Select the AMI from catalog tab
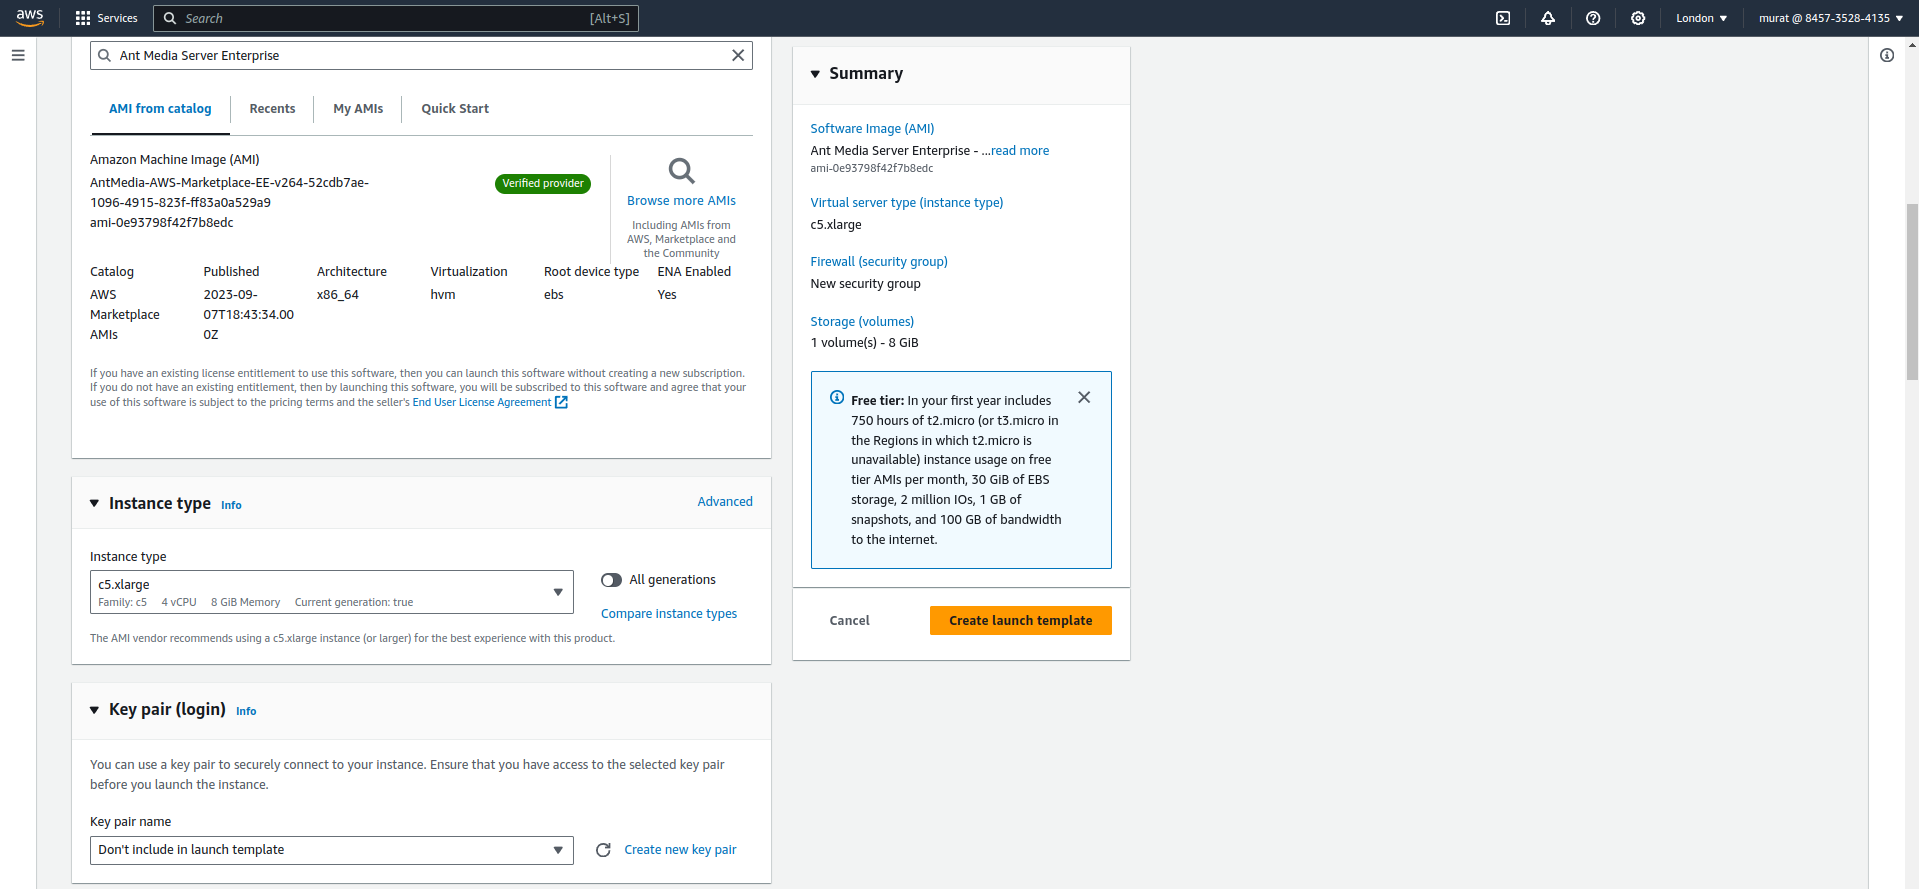 pos(160,109)
